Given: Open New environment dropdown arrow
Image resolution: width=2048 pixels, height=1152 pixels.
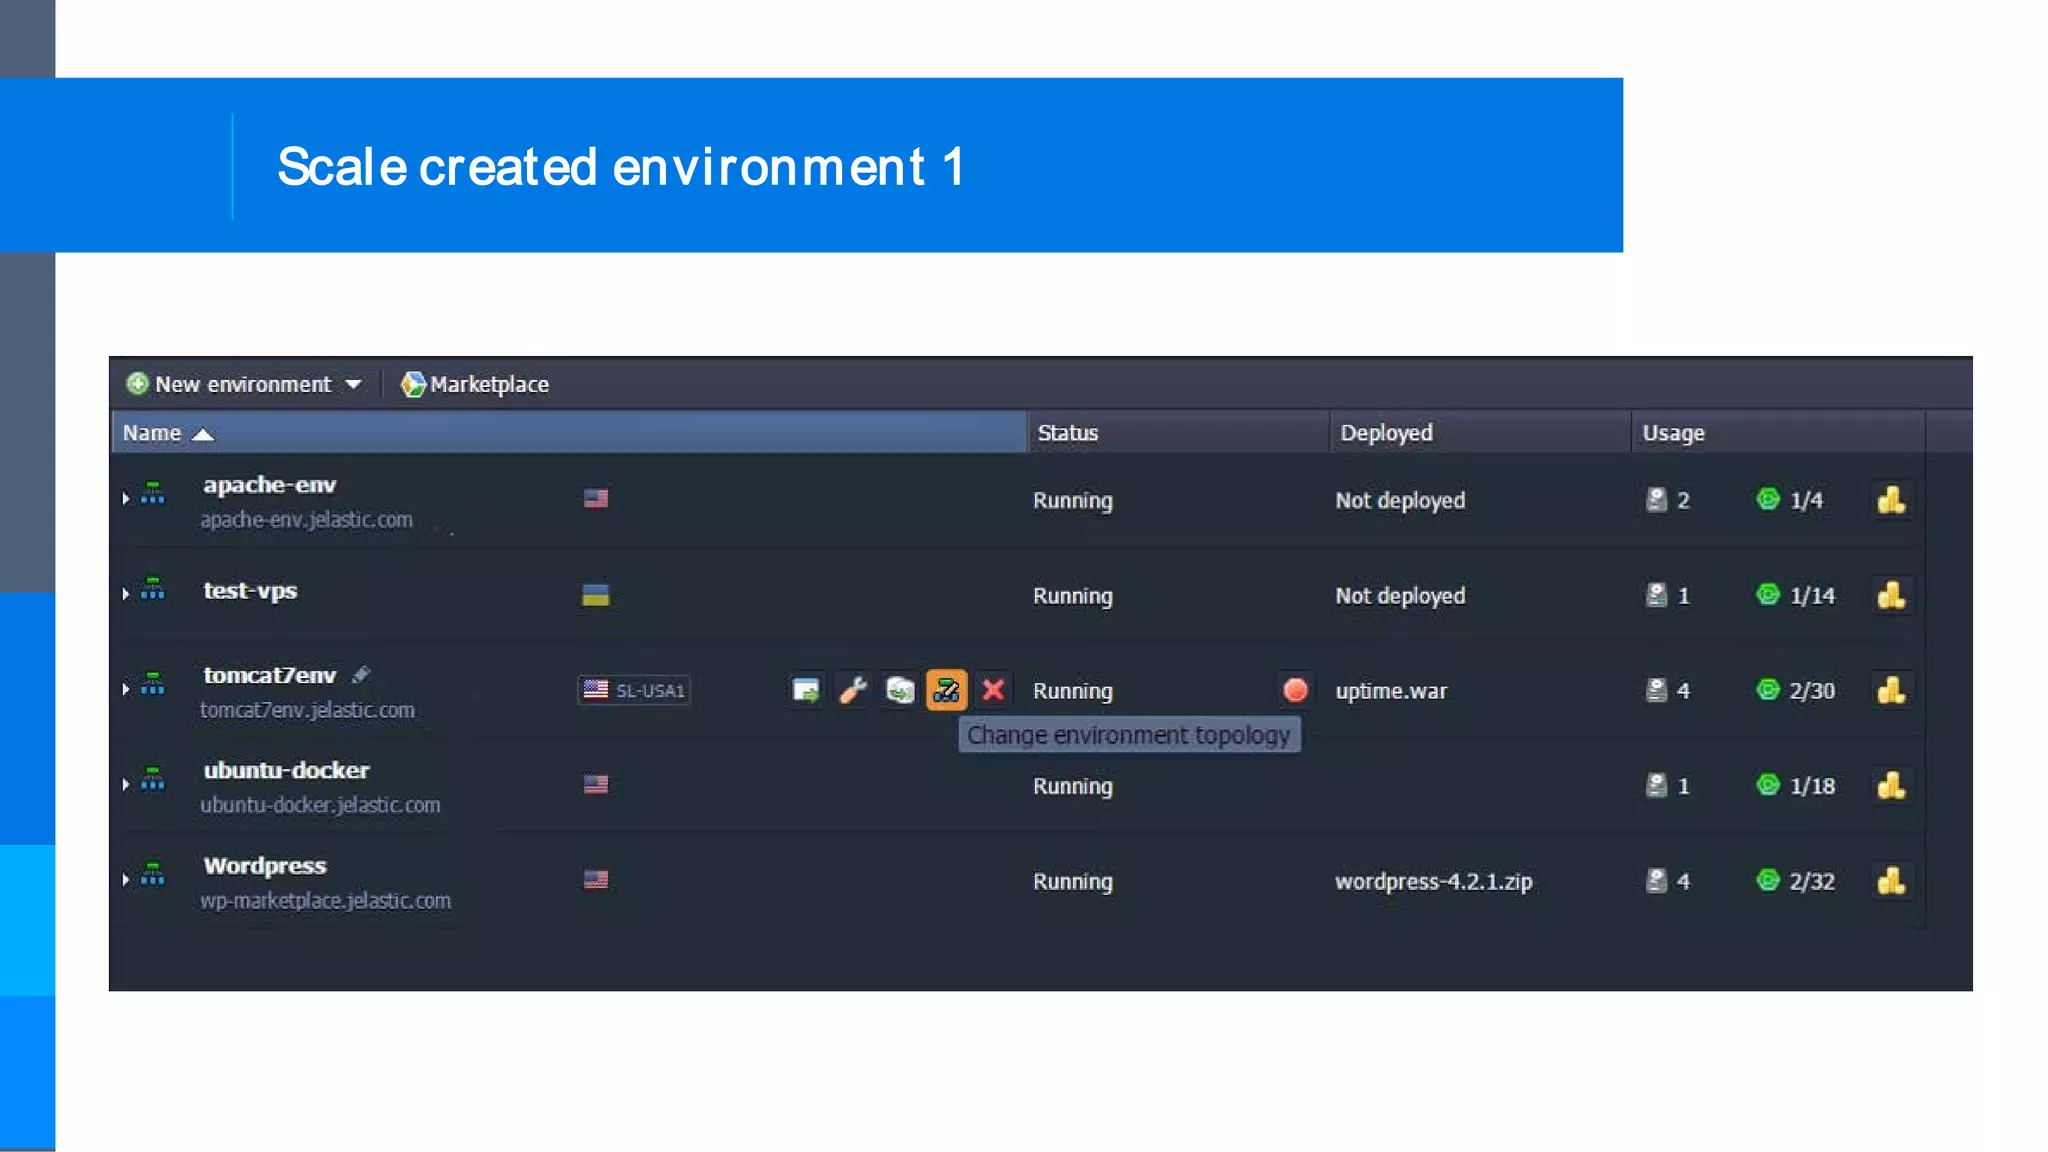Looking at the screenshot, I should pos(354,384).
